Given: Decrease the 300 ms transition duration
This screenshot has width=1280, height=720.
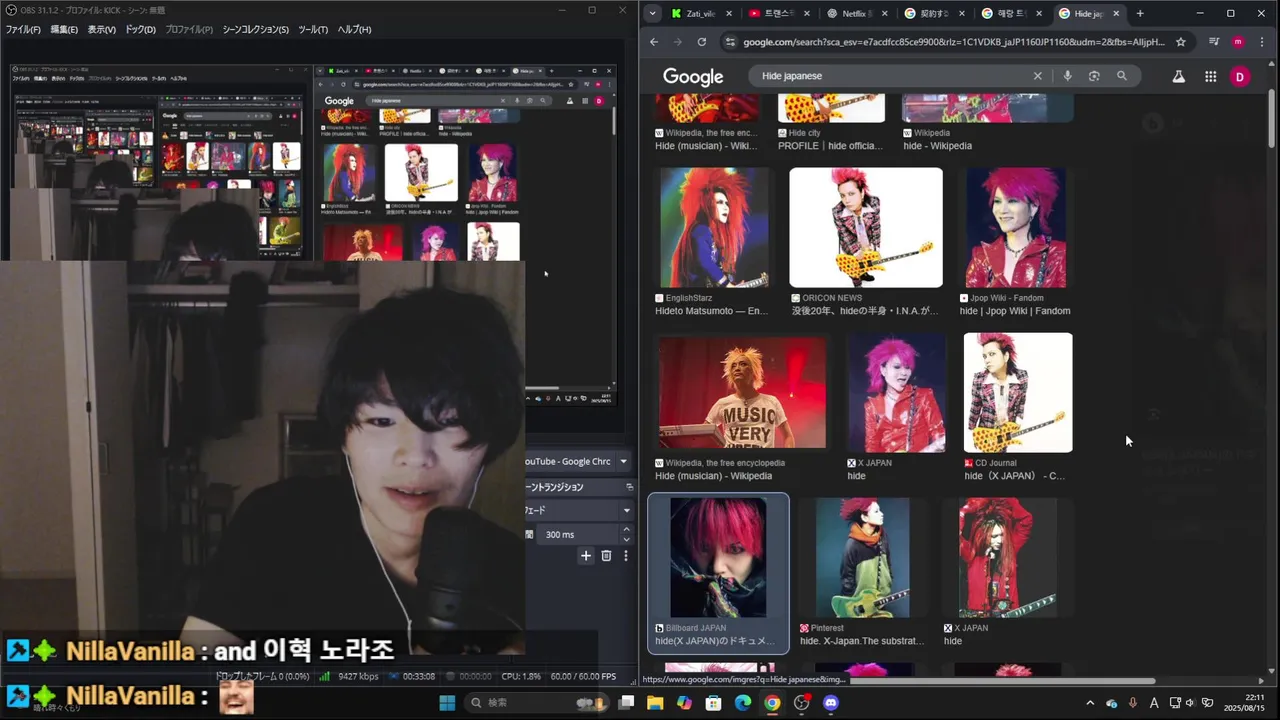Looking at the screenshot, I should point(627,539).
